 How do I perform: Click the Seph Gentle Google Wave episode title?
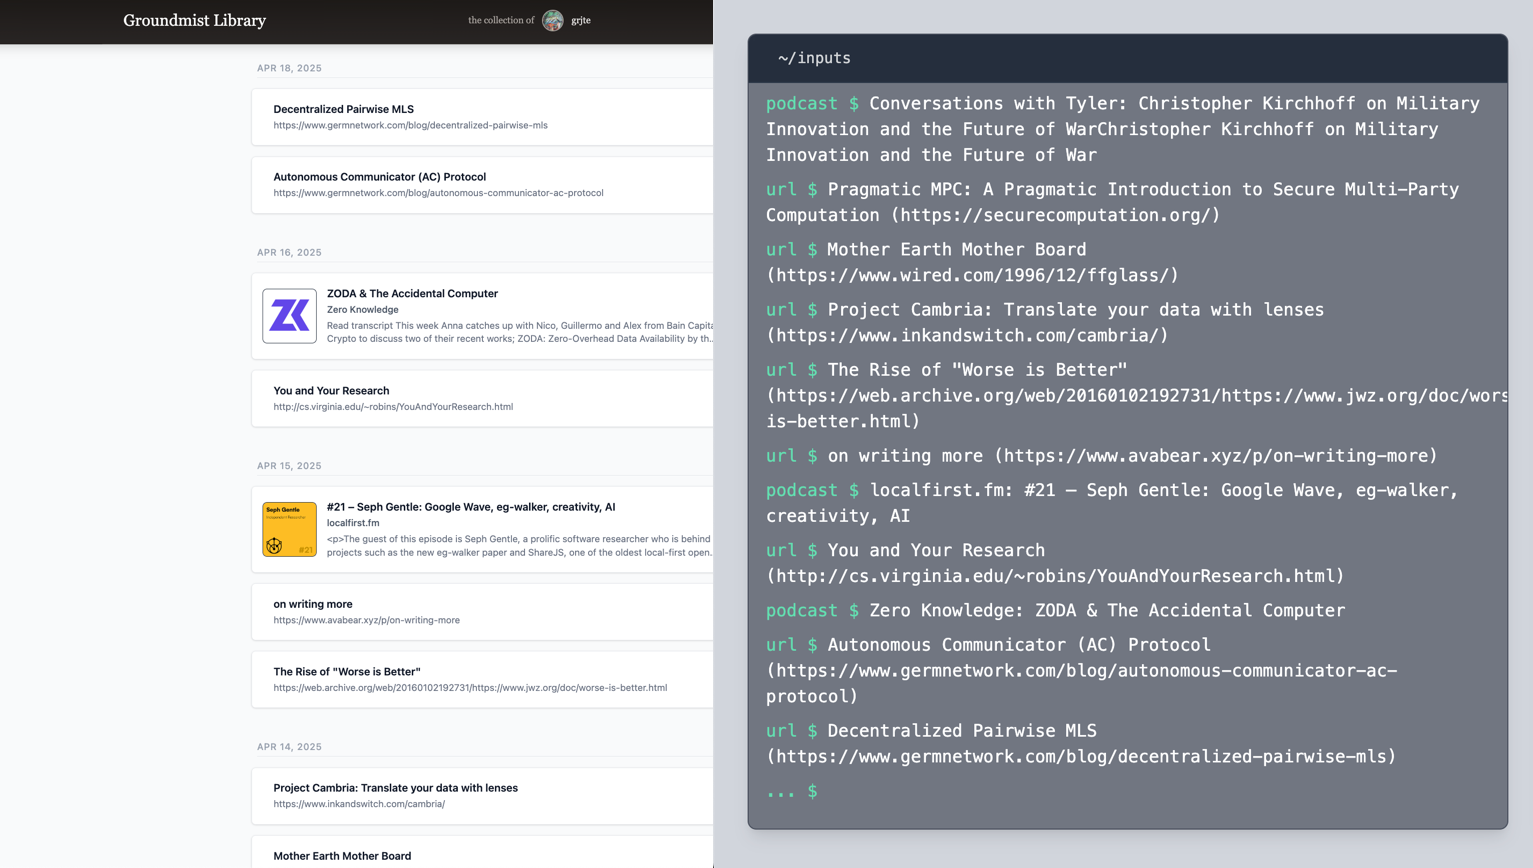pyautogui.click(x=470, y=507)
